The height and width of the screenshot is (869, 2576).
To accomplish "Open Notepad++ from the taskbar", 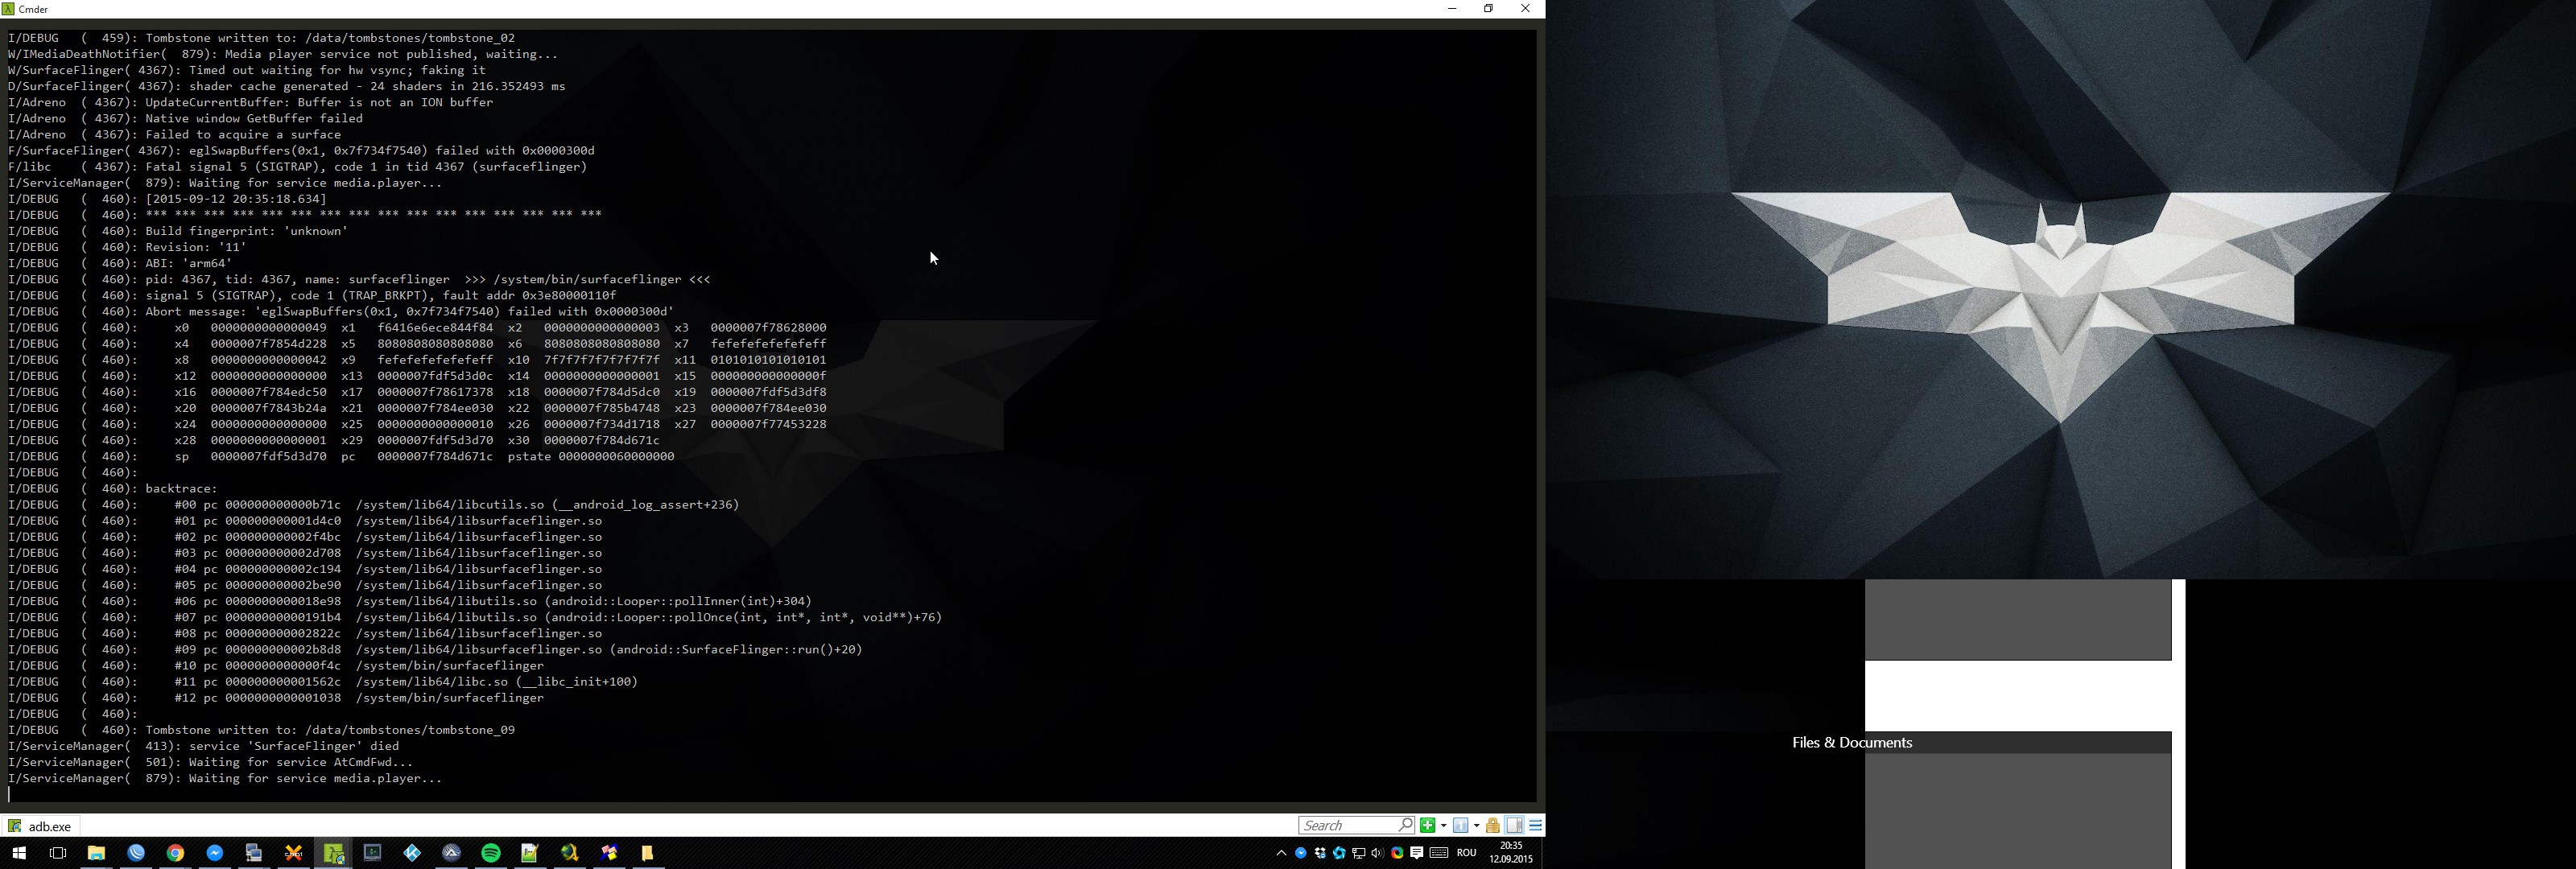I will tap(530, 853).
